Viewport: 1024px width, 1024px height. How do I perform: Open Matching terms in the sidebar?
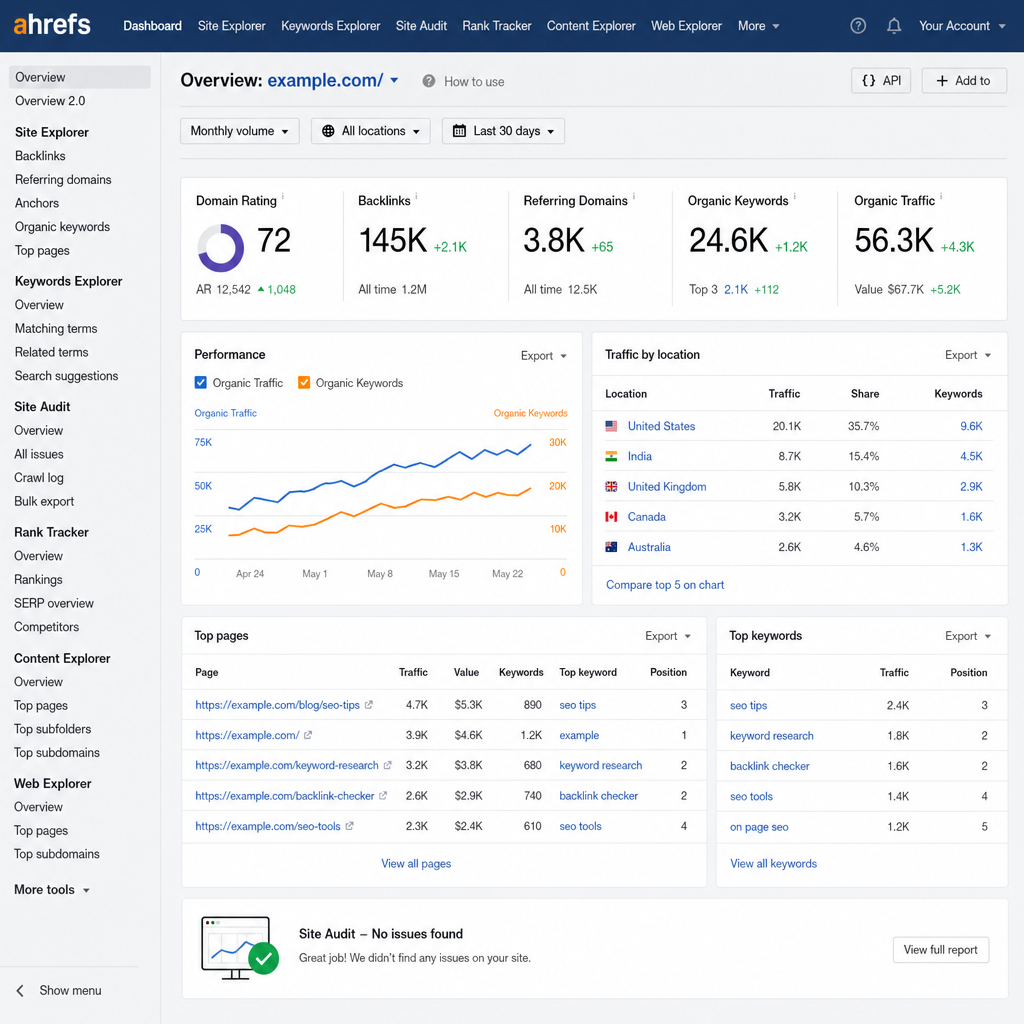56,328
